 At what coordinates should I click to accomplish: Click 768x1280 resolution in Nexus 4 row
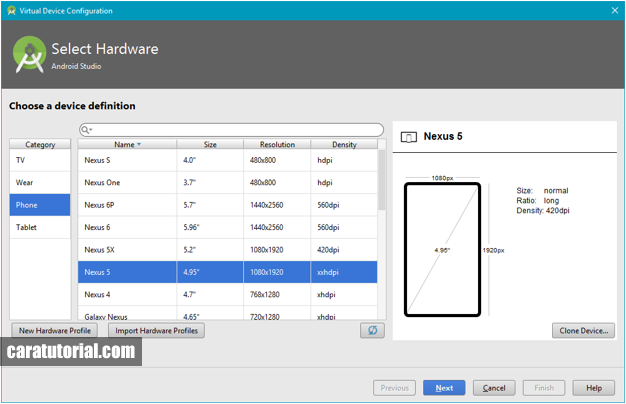[277, 295]
